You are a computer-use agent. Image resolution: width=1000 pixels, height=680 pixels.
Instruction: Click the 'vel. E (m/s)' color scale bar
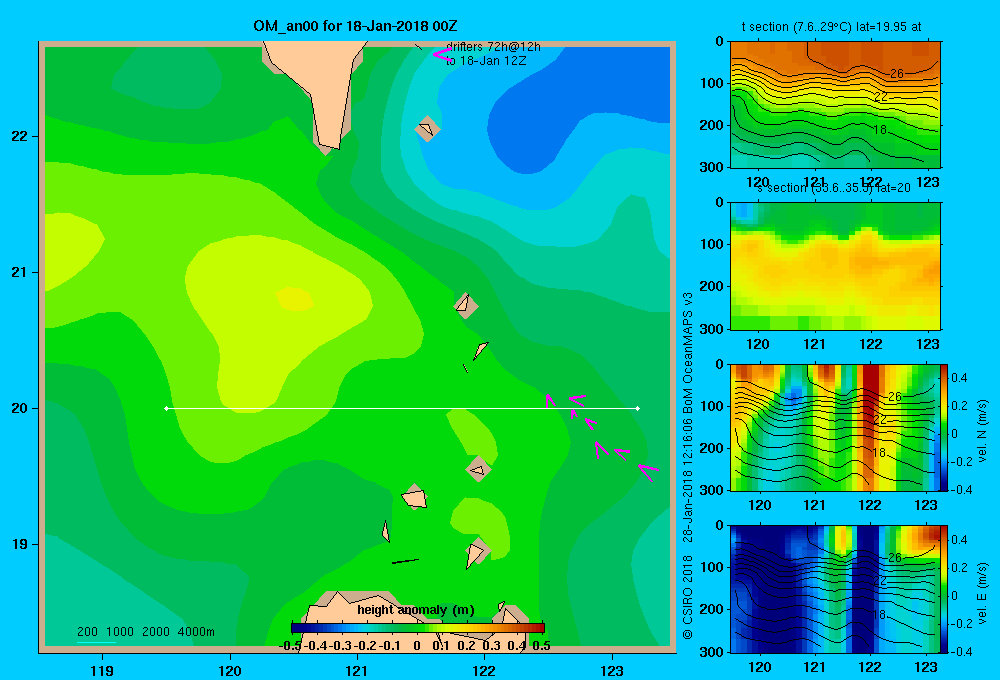[x=945, y=589]
